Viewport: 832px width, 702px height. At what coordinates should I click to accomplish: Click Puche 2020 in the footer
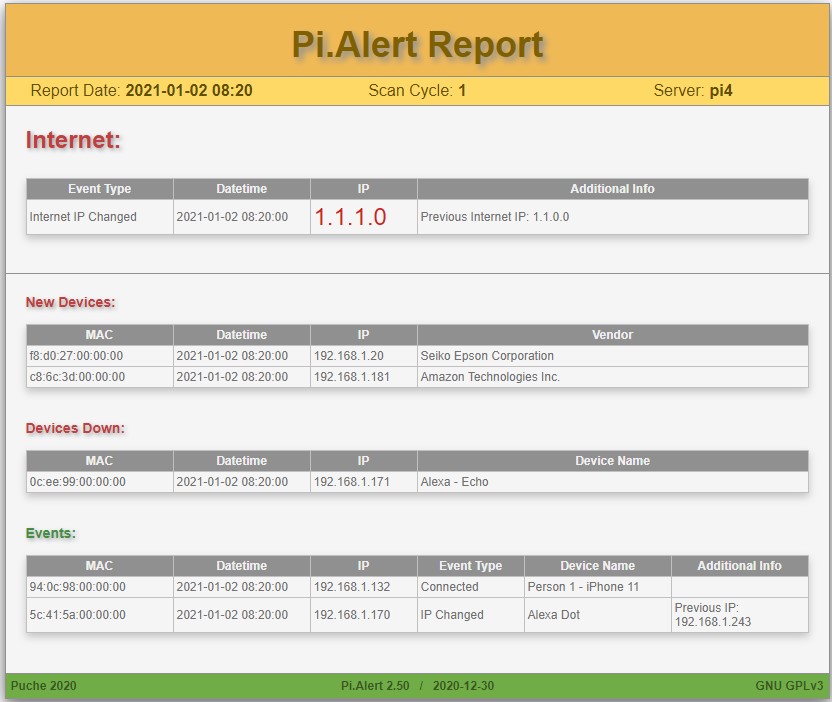(44, 686)
